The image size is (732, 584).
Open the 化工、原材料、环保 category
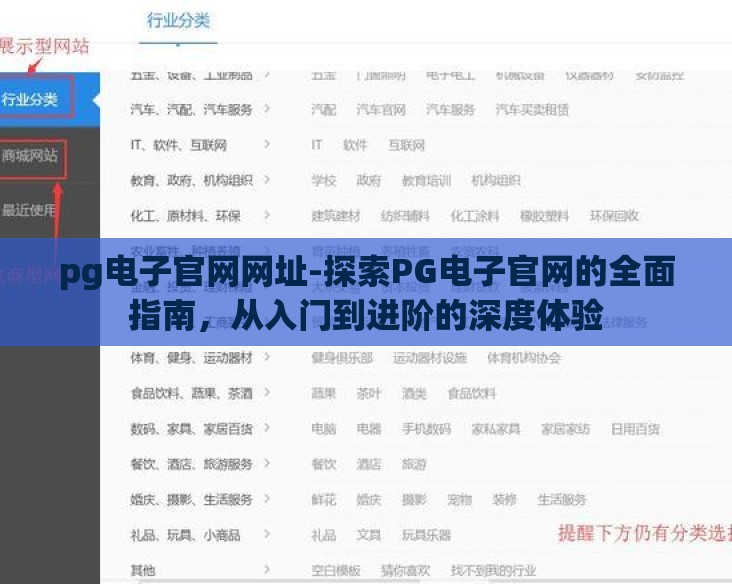tap(185, 216)
